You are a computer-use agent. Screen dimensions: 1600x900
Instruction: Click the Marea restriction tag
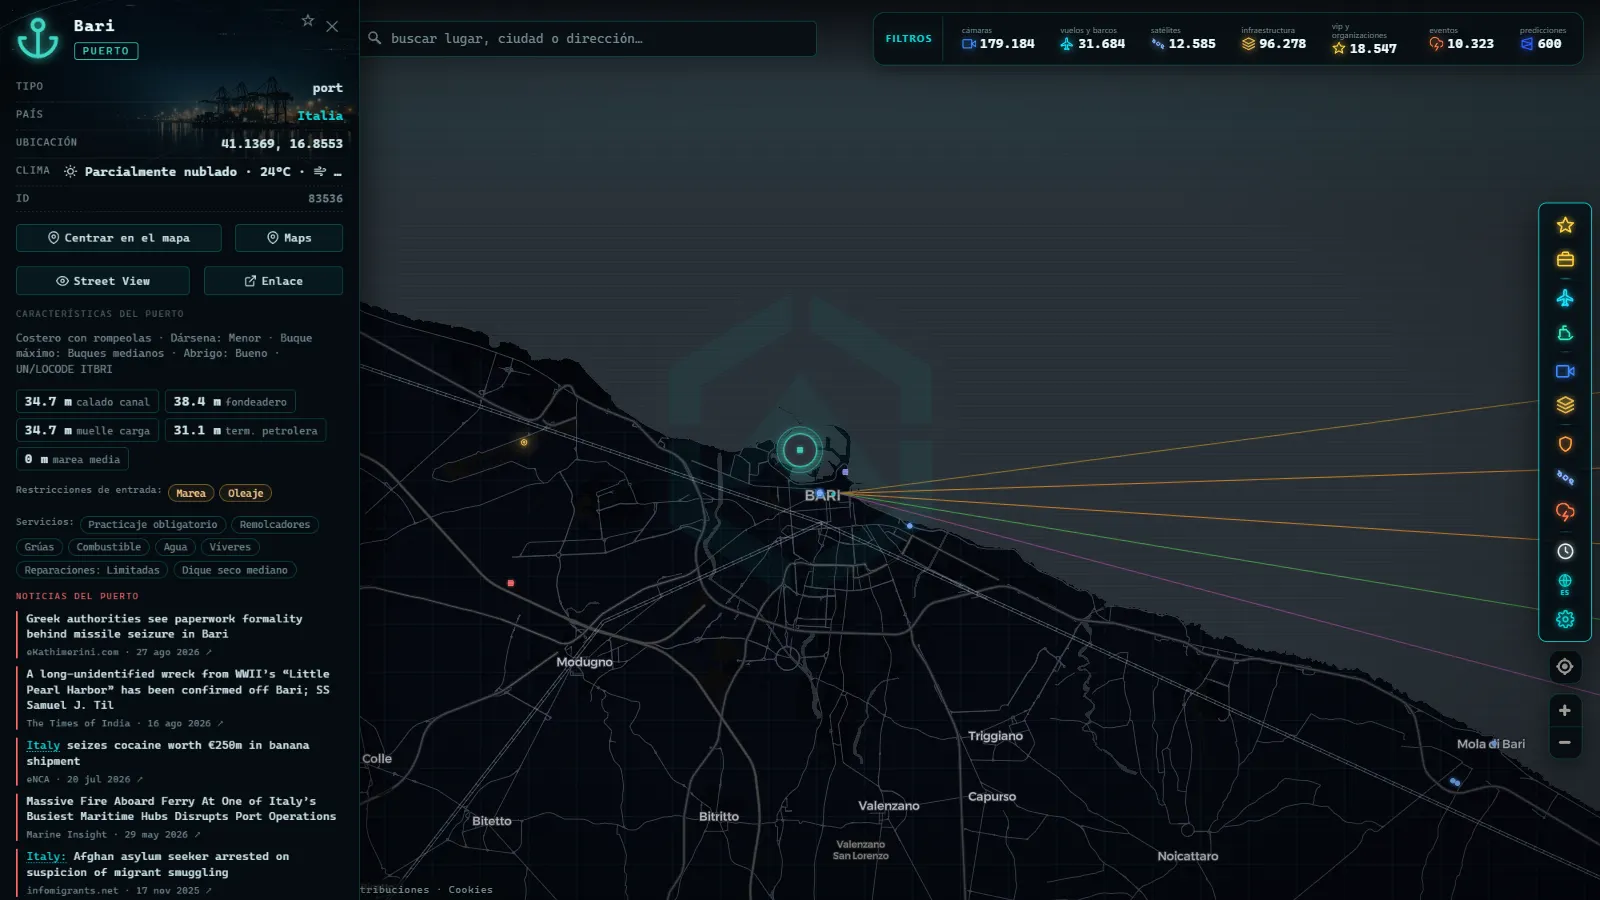pos(191,493)
